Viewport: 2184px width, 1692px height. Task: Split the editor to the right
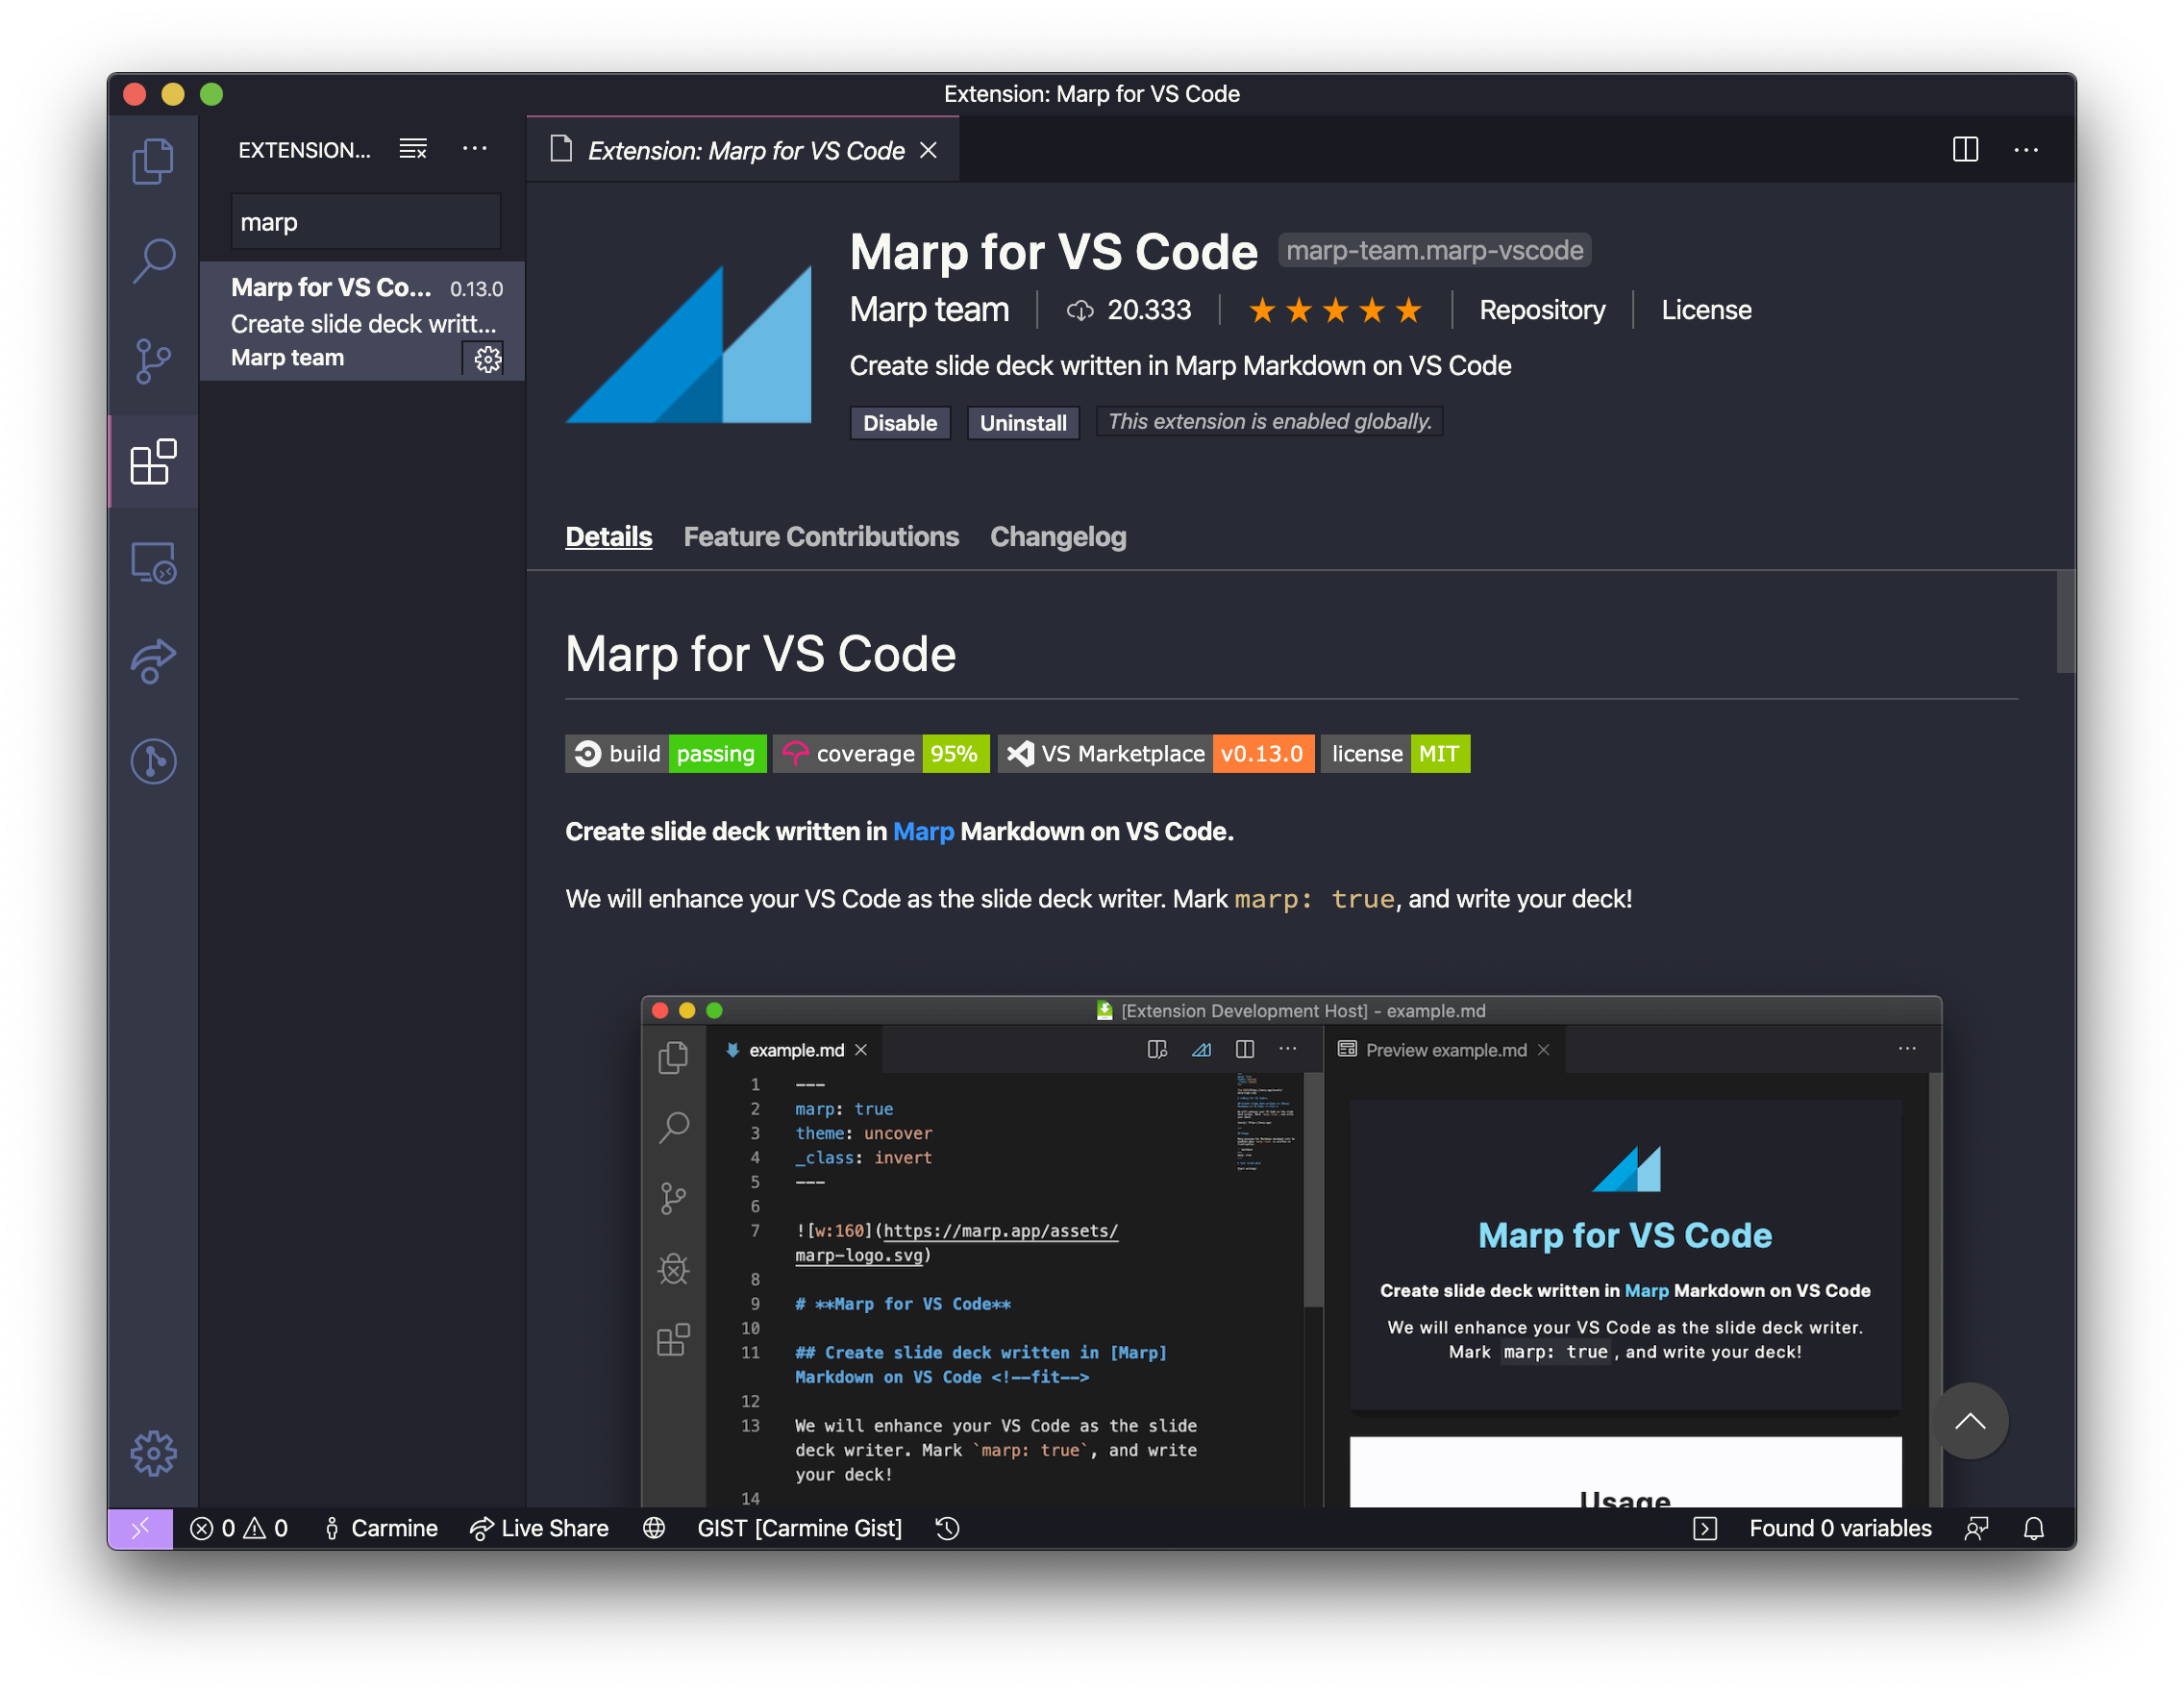point(1965,149)
